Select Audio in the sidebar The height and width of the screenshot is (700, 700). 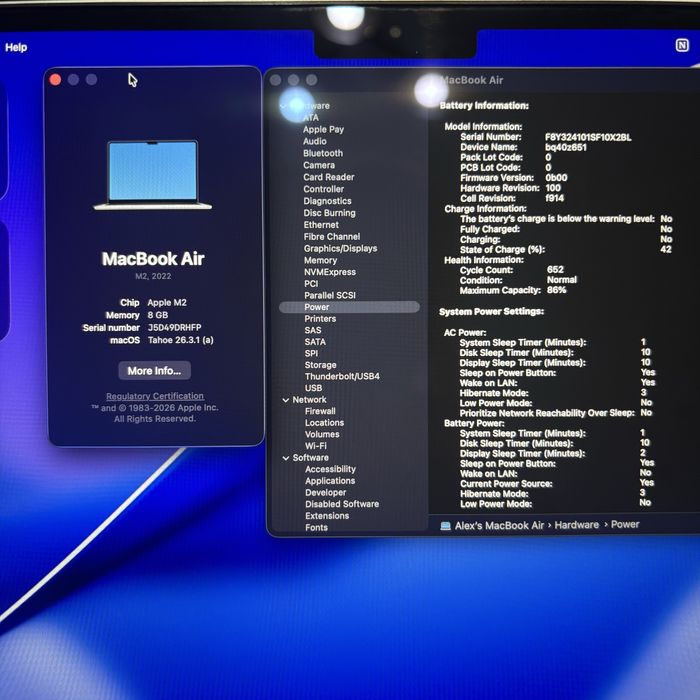click(315, 141)
